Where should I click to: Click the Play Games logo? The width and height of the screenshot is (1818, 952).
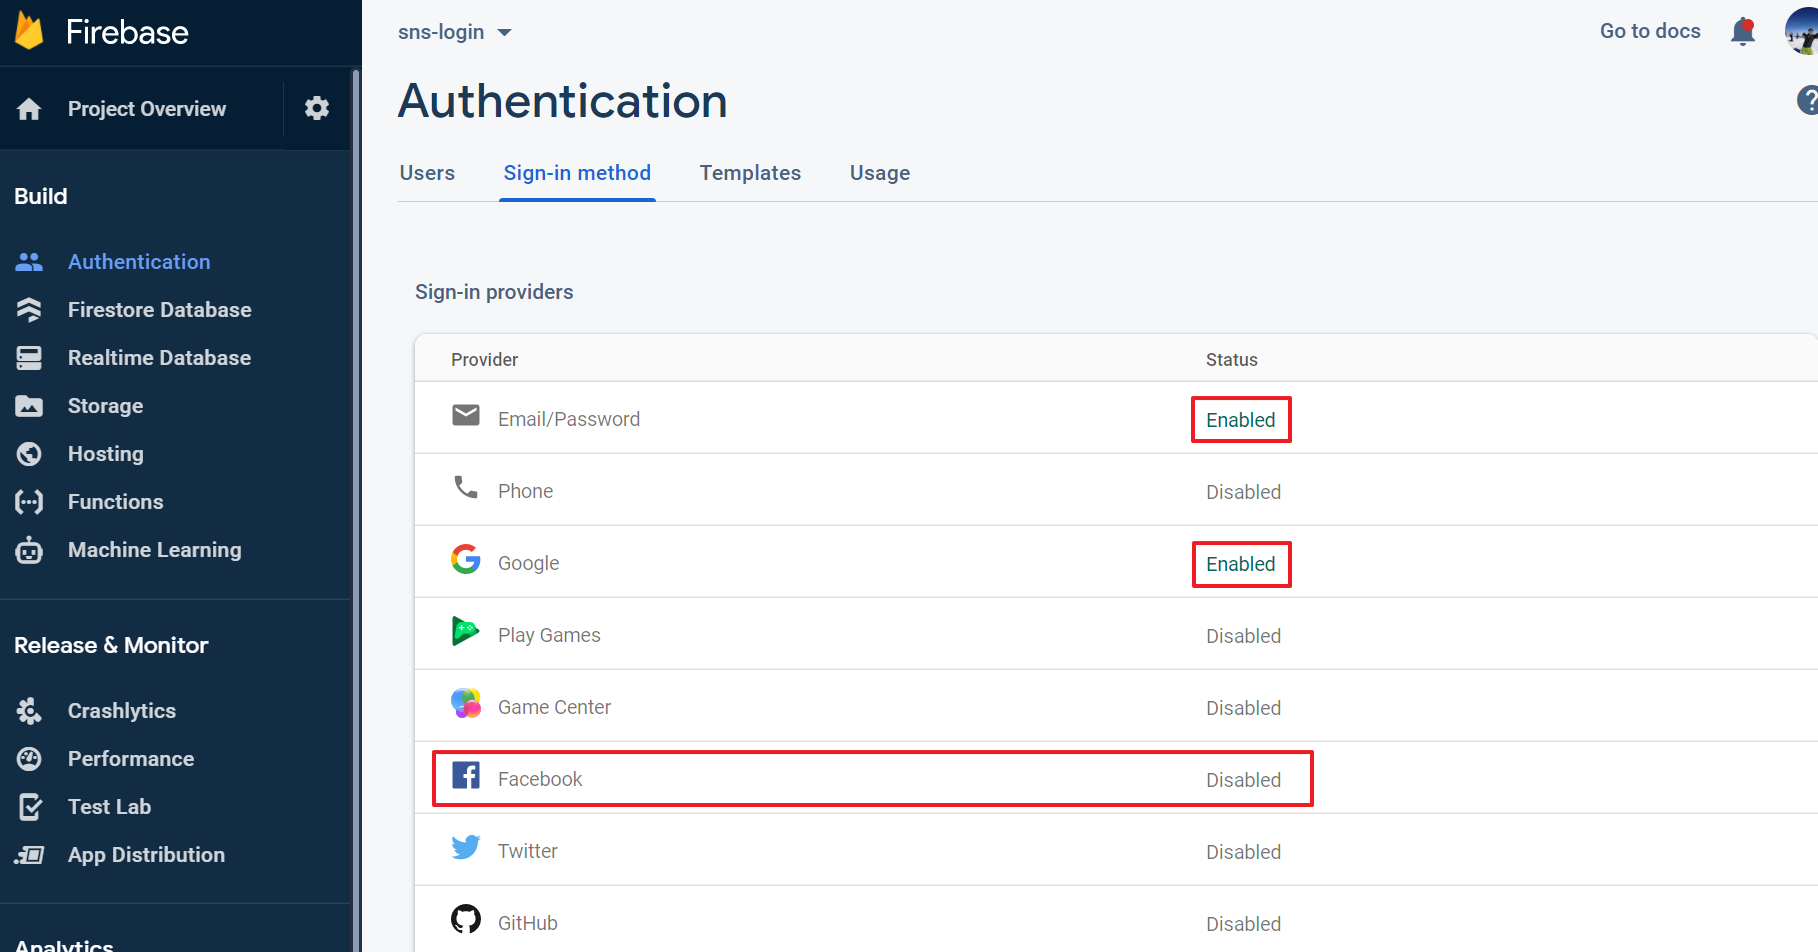click(x=466, y=631)
